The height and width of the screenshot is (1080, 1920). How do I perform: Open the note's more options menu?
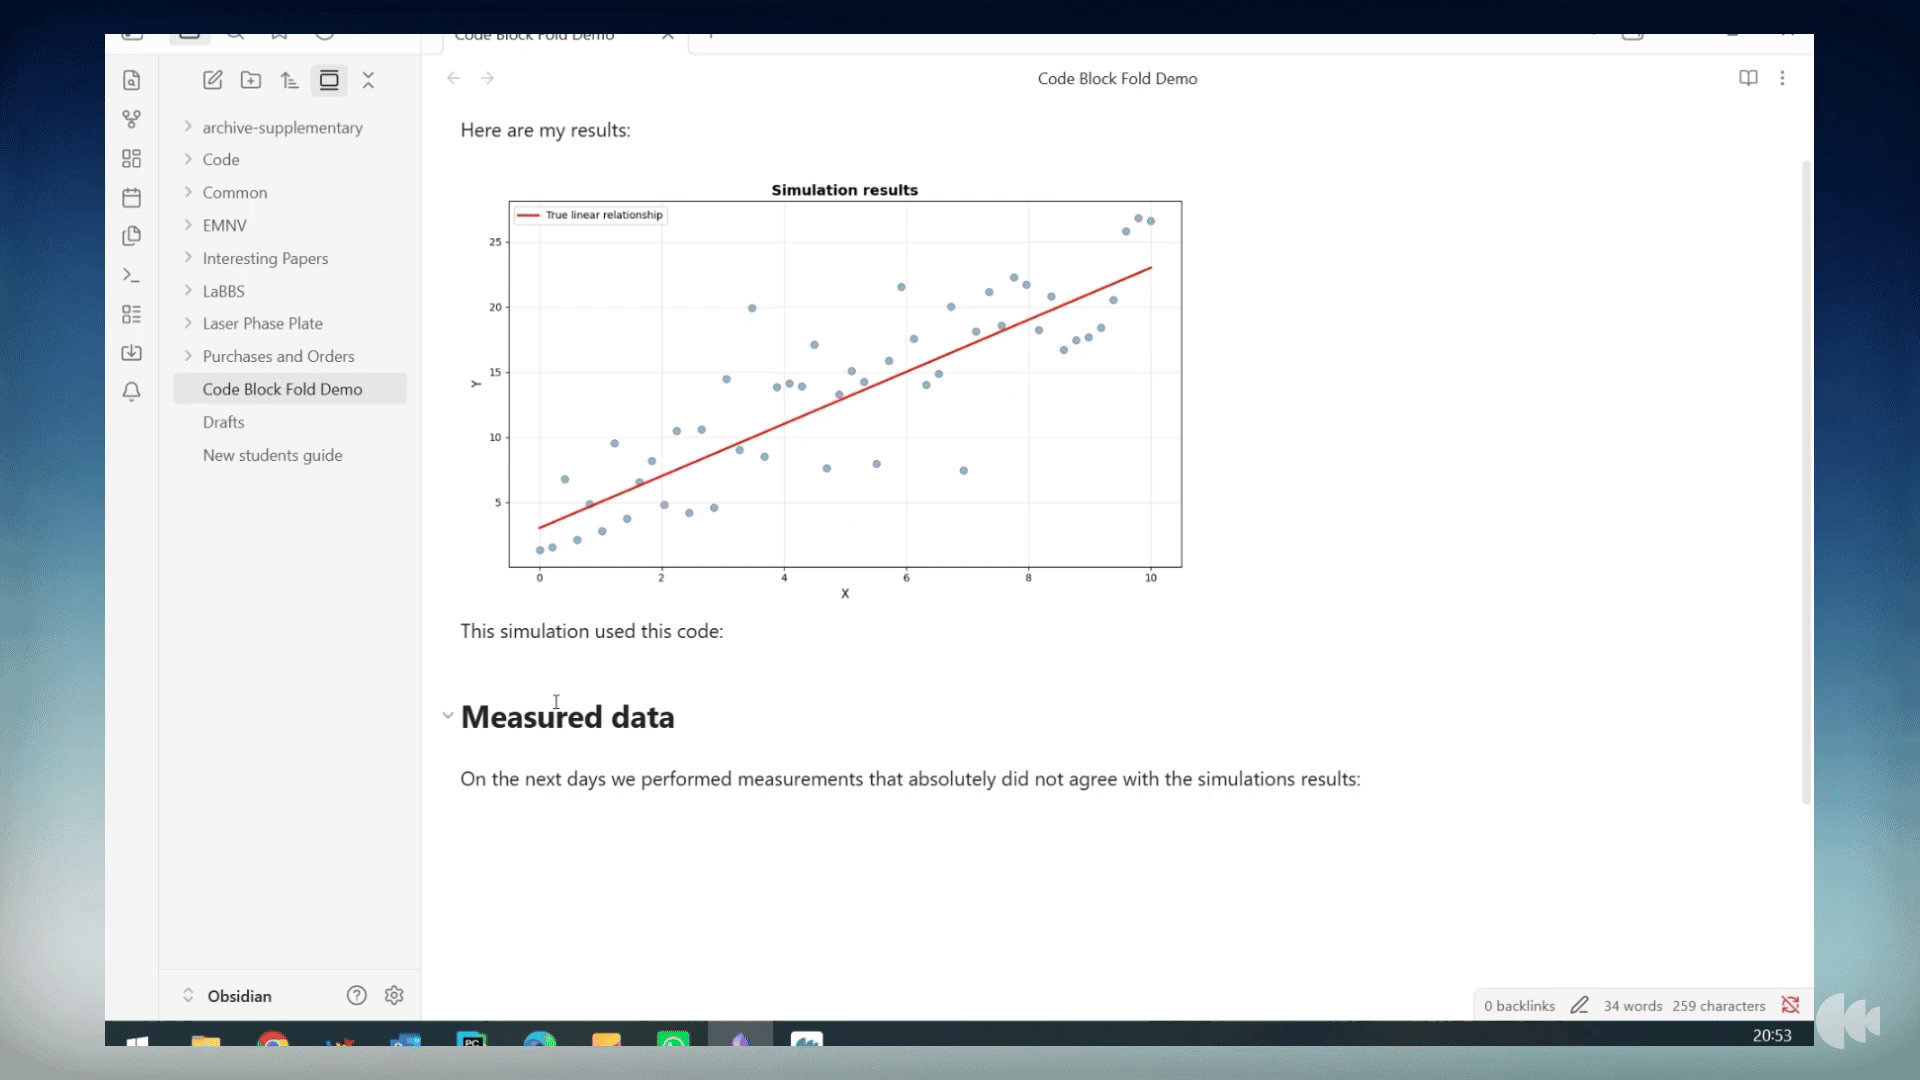click(x=1782, y=78)
